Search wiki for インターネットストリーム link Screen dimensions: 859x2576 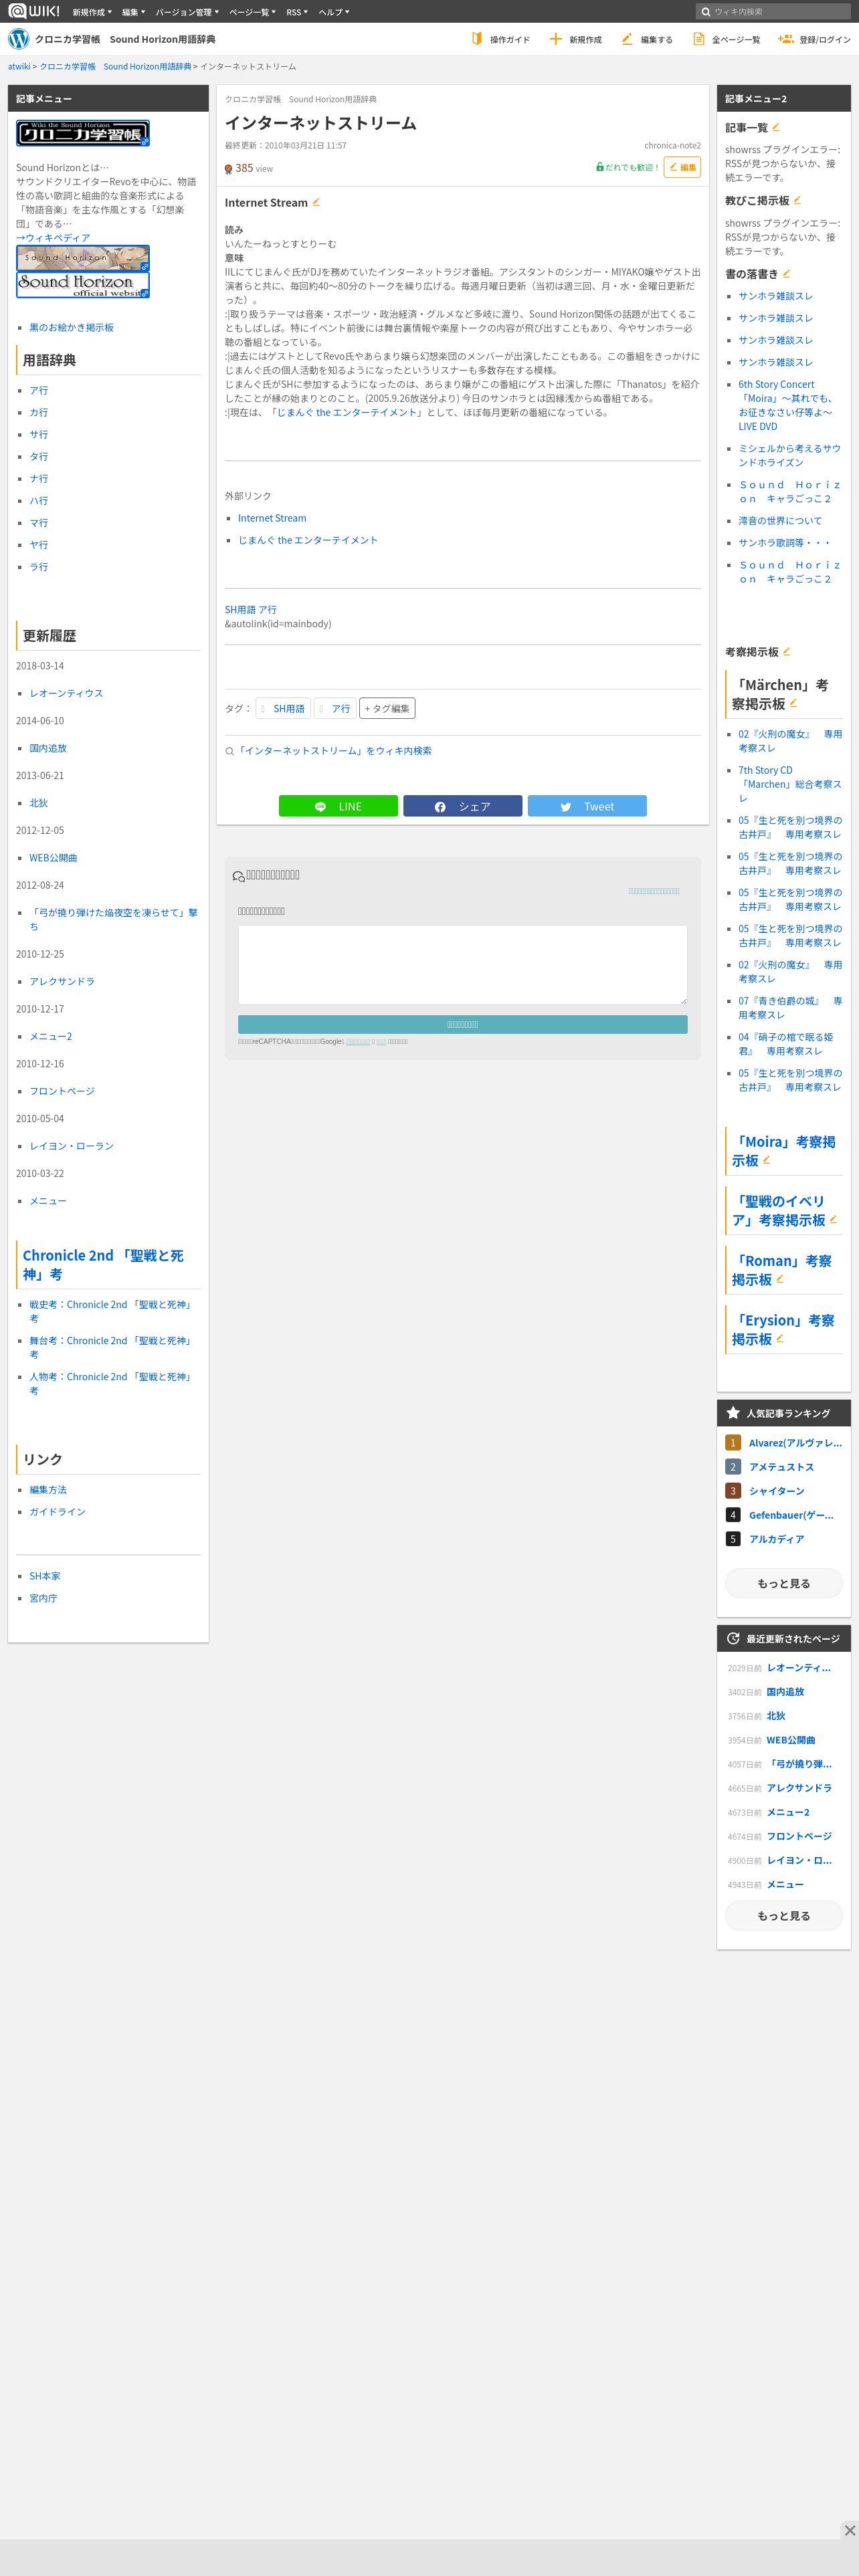click(x=335, y=750)
